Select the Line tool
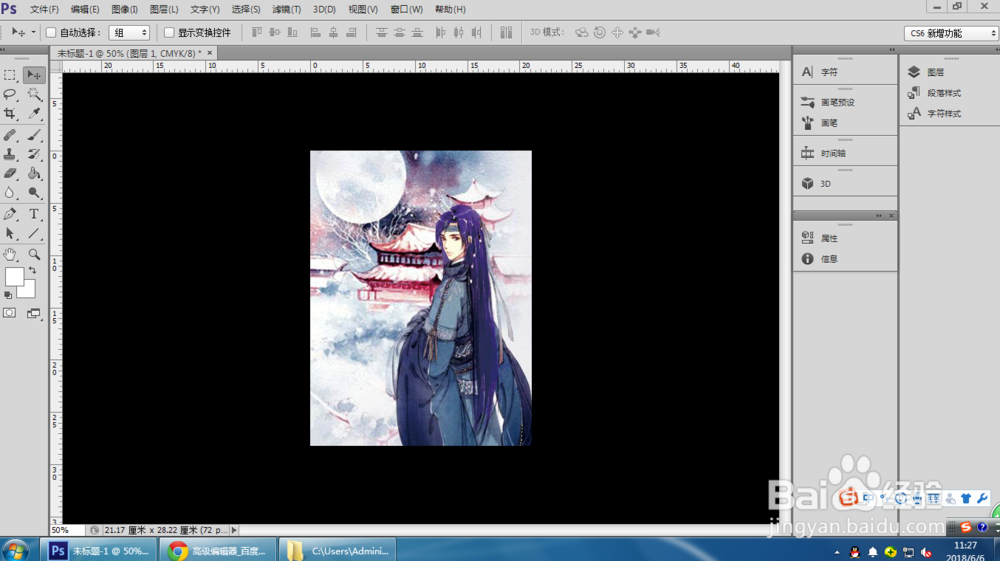1000x561 pixels. tap(34, 233)
